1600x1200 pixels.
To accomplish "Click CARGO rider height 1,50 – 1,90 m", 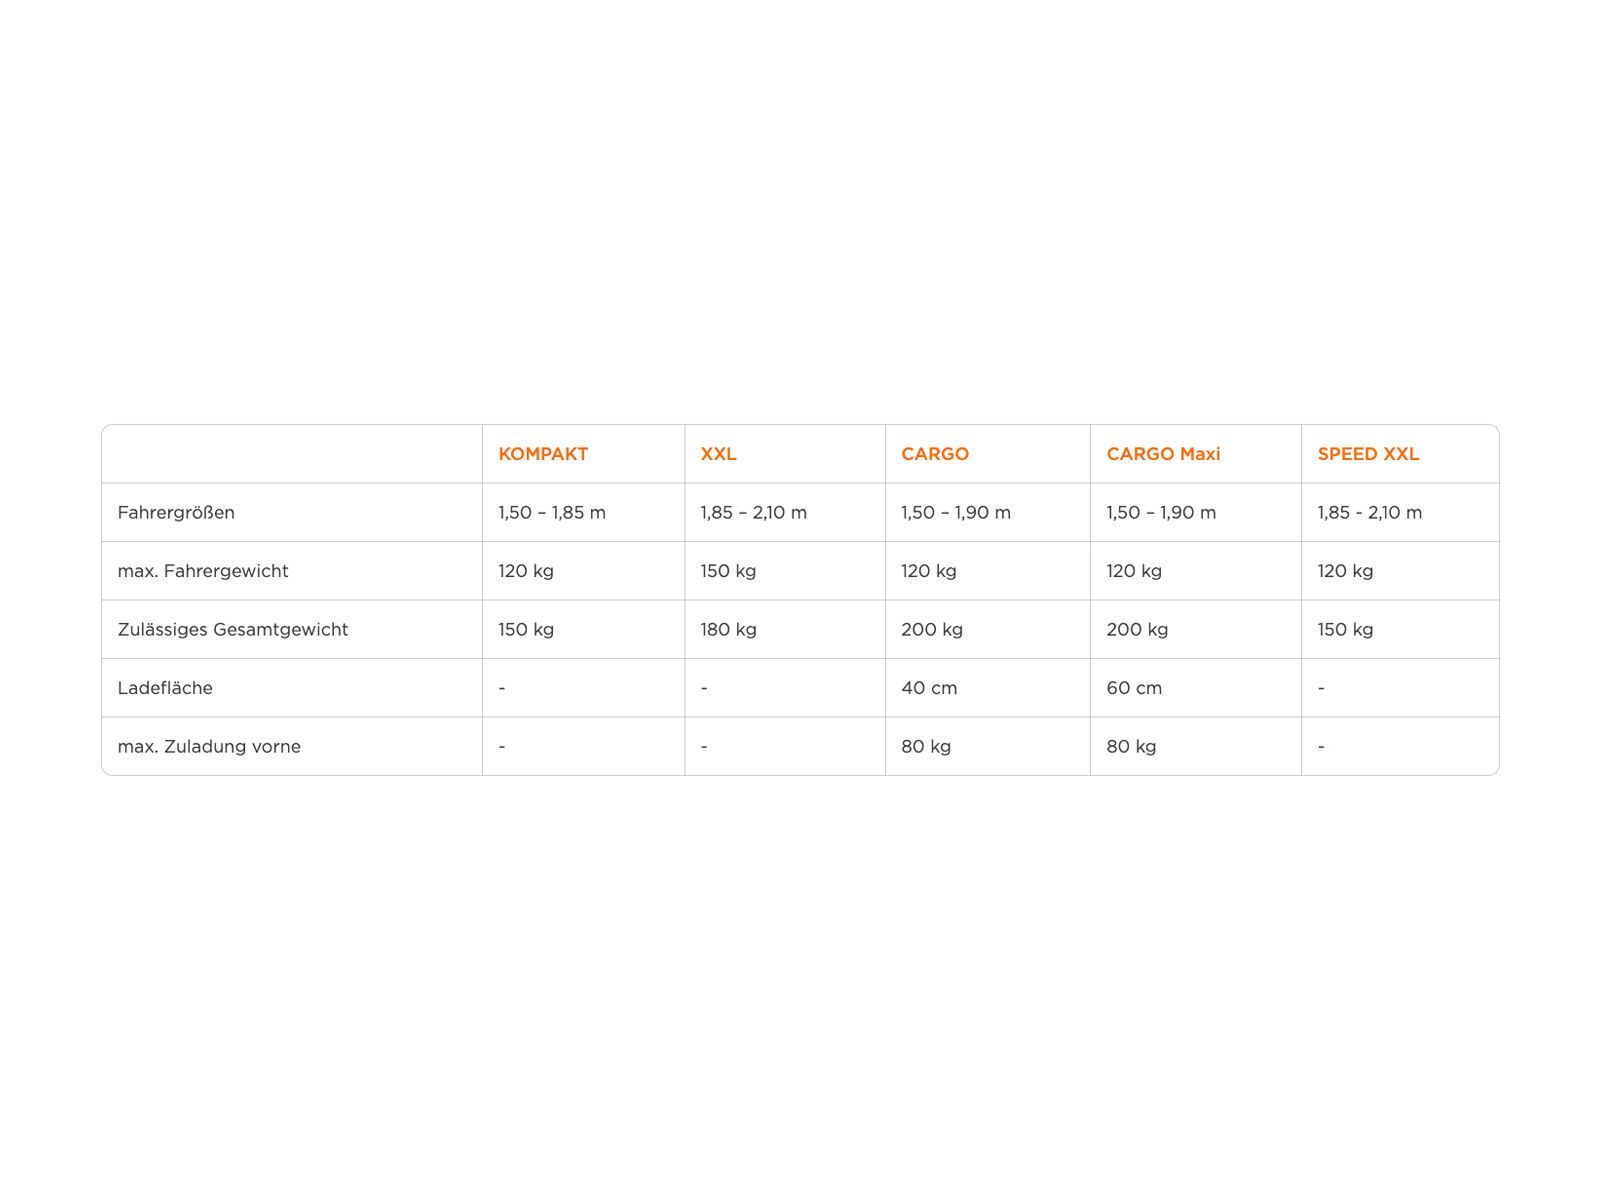I will pyautogui.click(x=956, y=513).
